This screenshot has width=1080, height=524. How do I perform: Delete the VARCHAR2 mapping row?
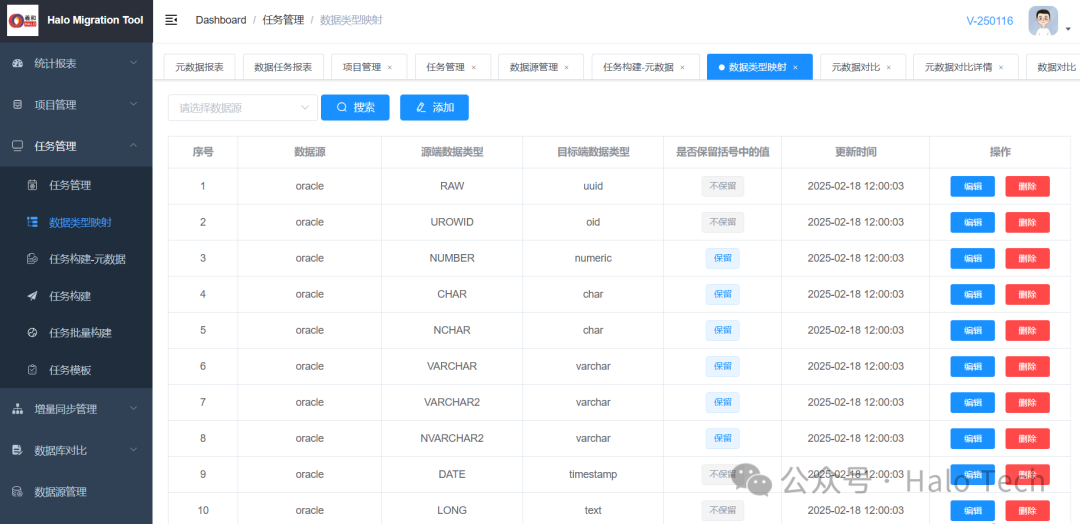click(1028, 402)
